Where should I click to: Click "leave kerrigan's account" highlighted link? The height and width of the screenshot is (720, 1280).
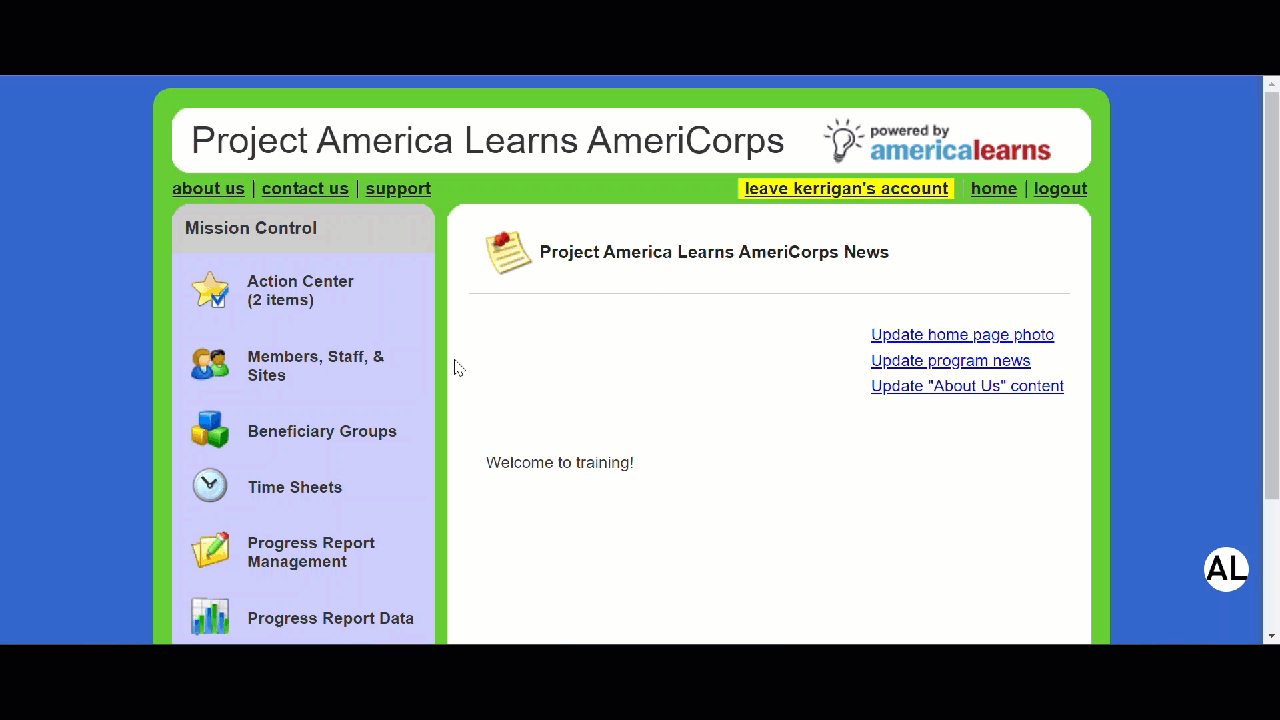[x=846, y=189]
